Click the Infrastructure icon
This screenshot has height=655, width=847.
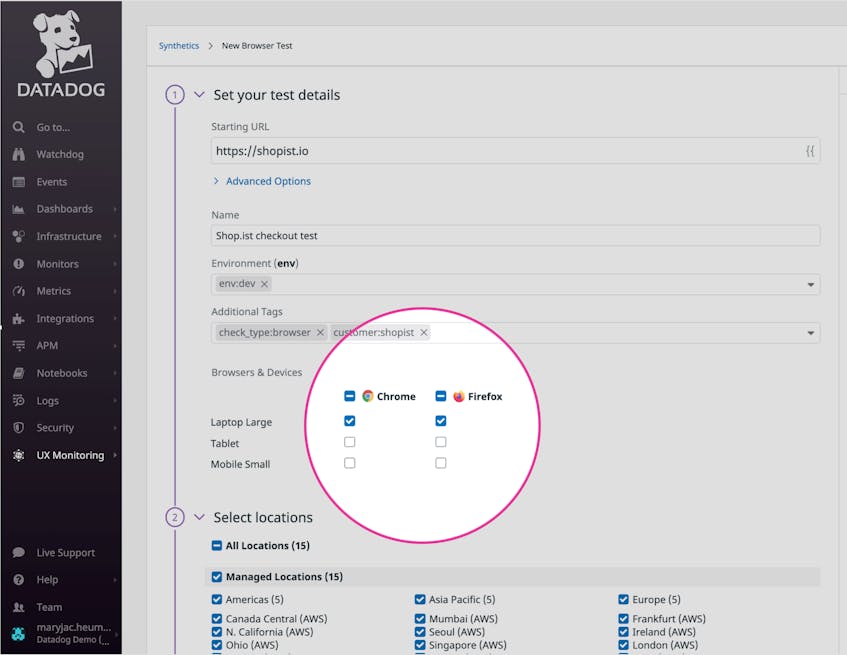[18, 237]
